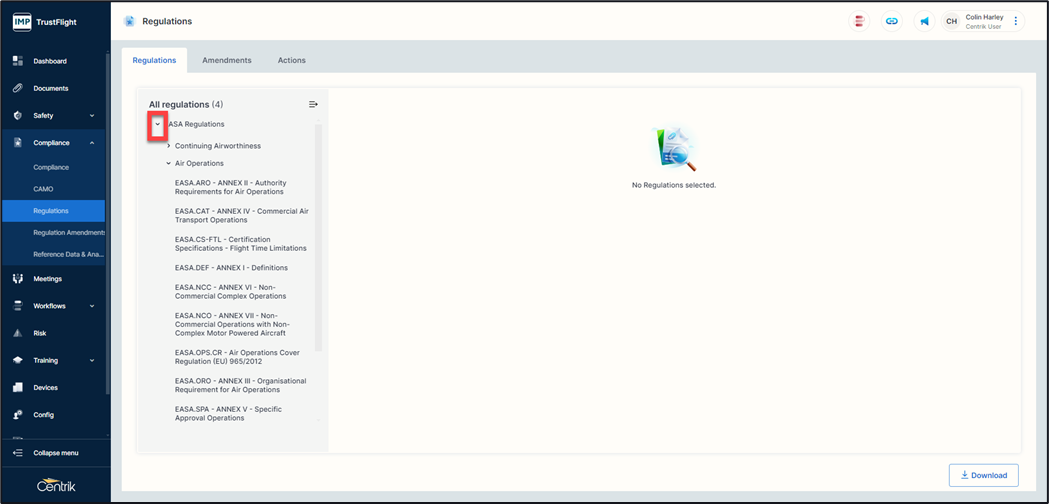The image size is (1049, 504).
Task: Click the Colin Harley user name
Action: [x=984, y=17]
